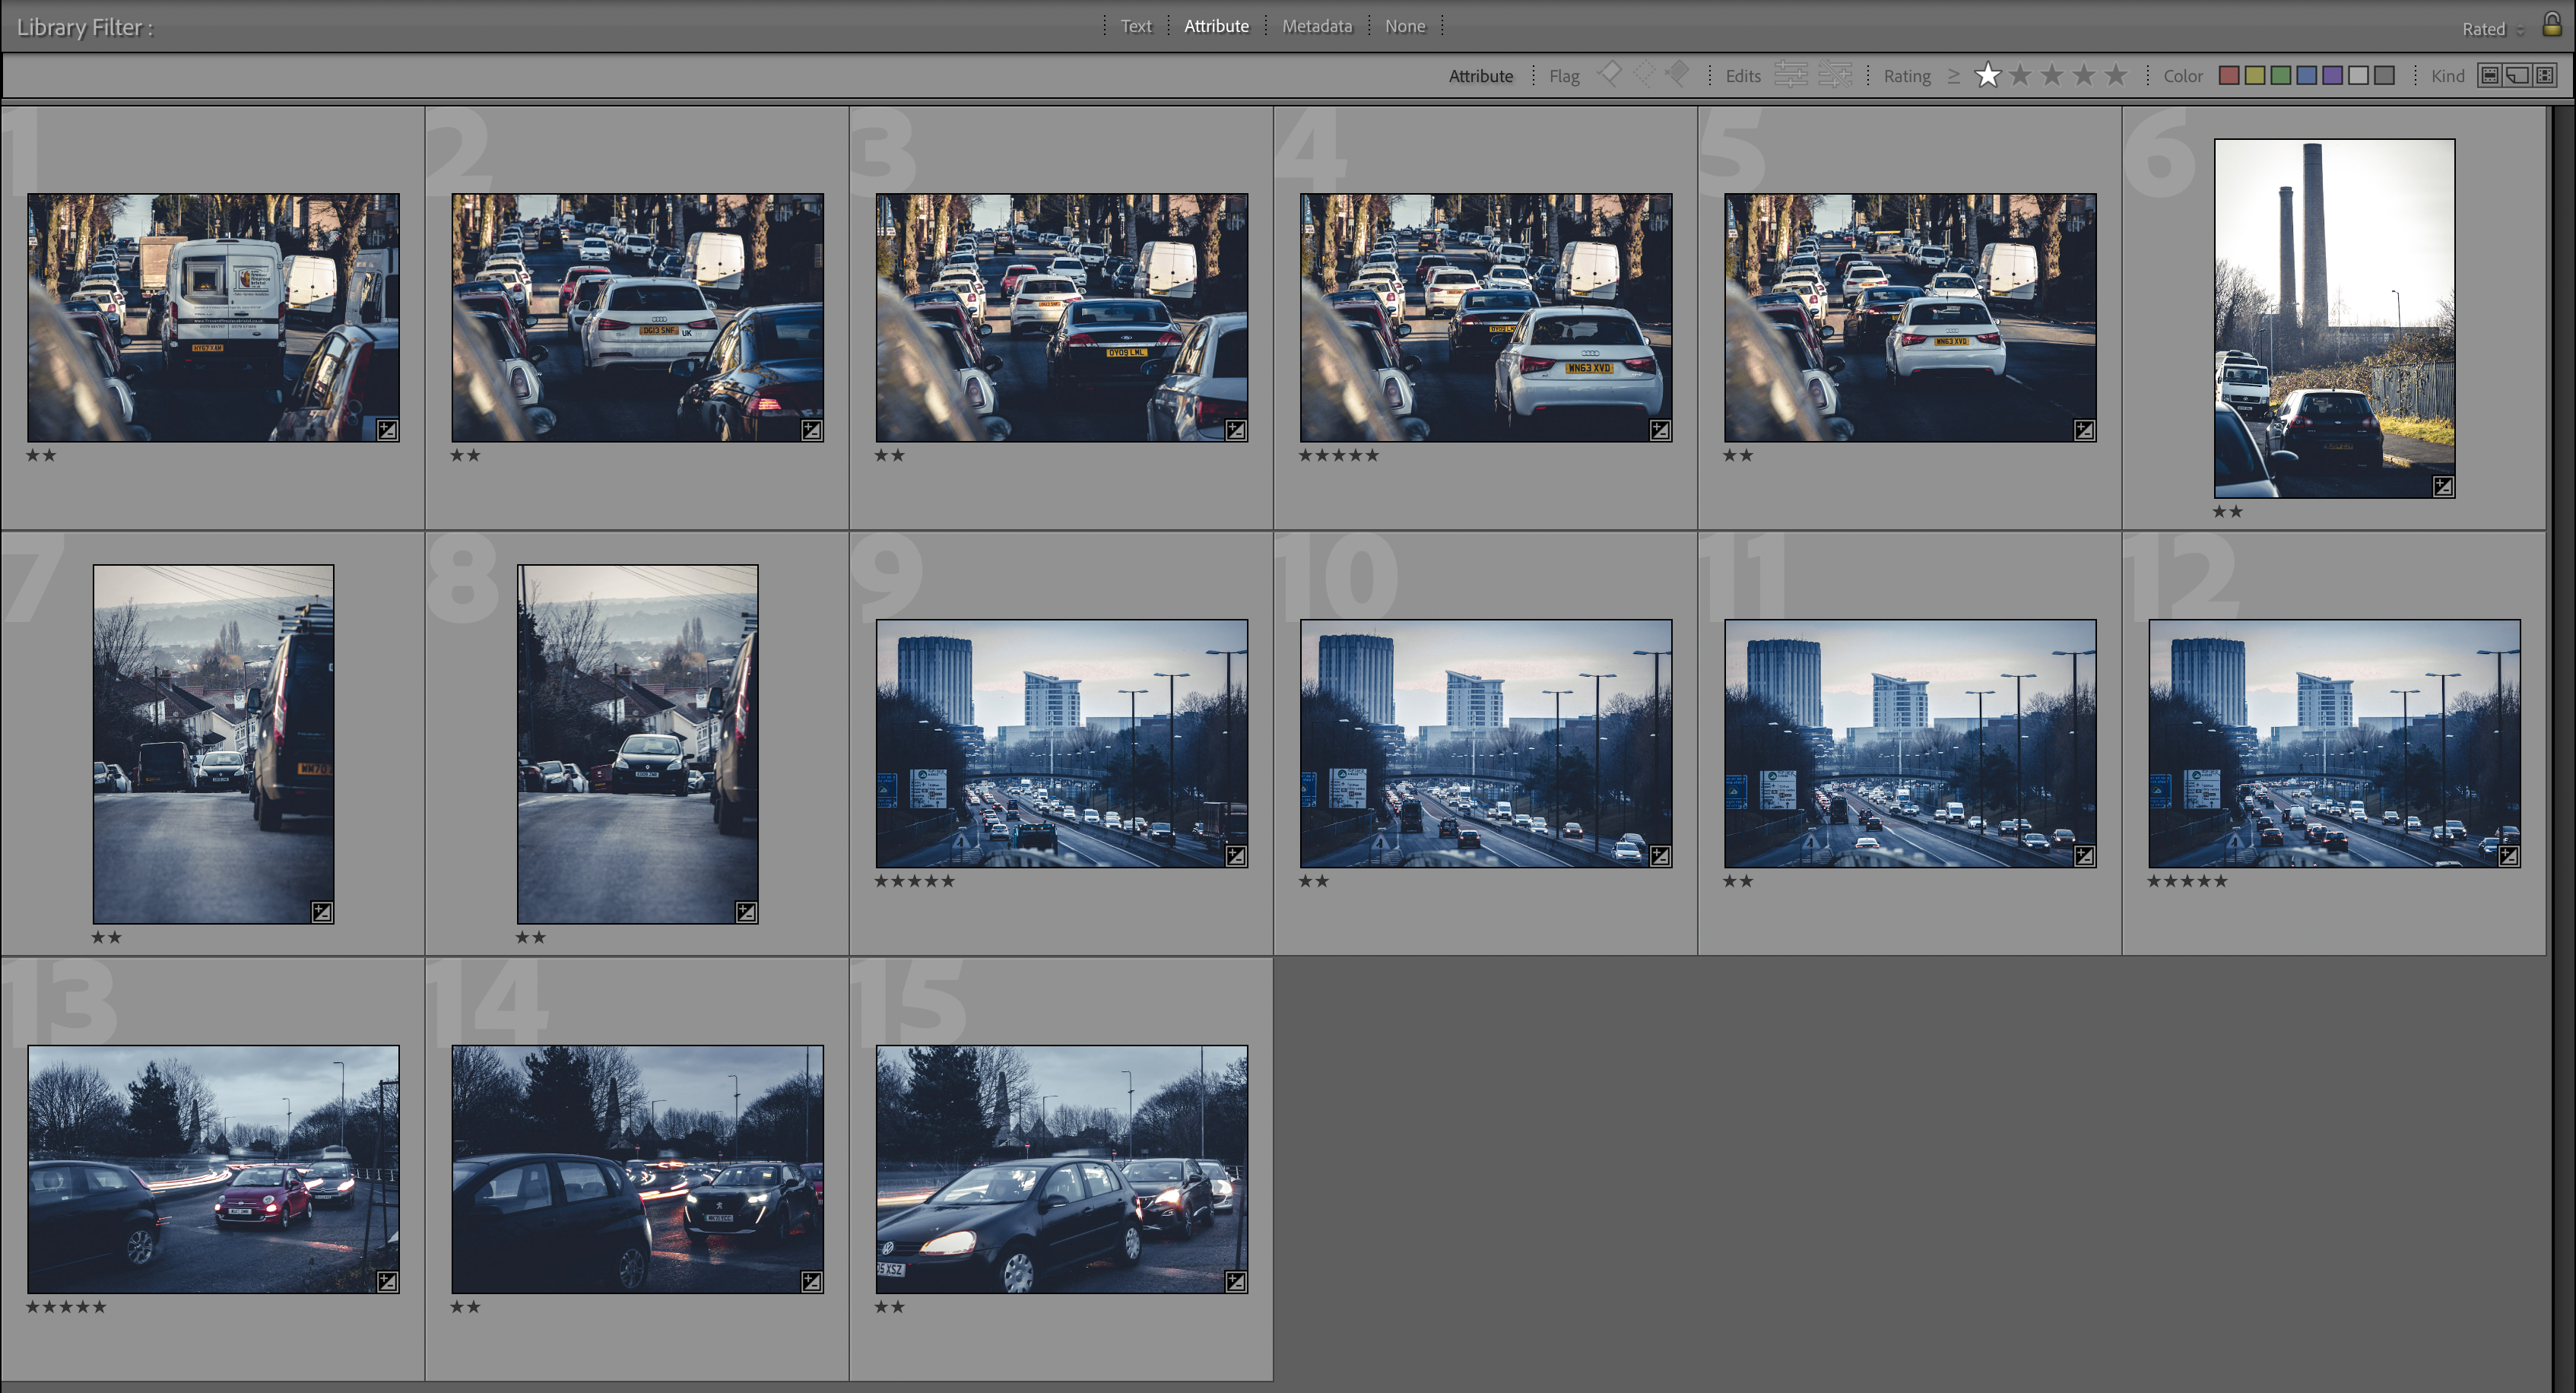2576x1393 pixels.
Task: Filter by flagged photos icon
Action: (x=1610, y=74)
